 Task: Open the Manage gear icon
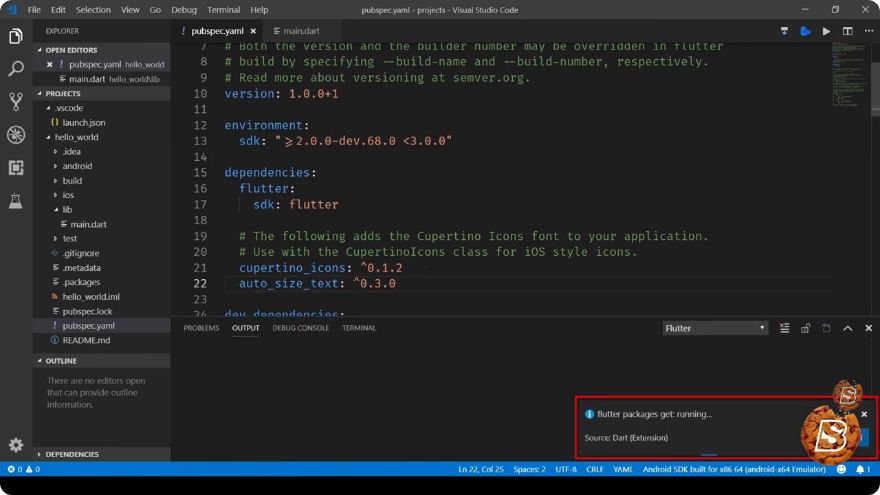pyautogui.click(x=16, y=445)
